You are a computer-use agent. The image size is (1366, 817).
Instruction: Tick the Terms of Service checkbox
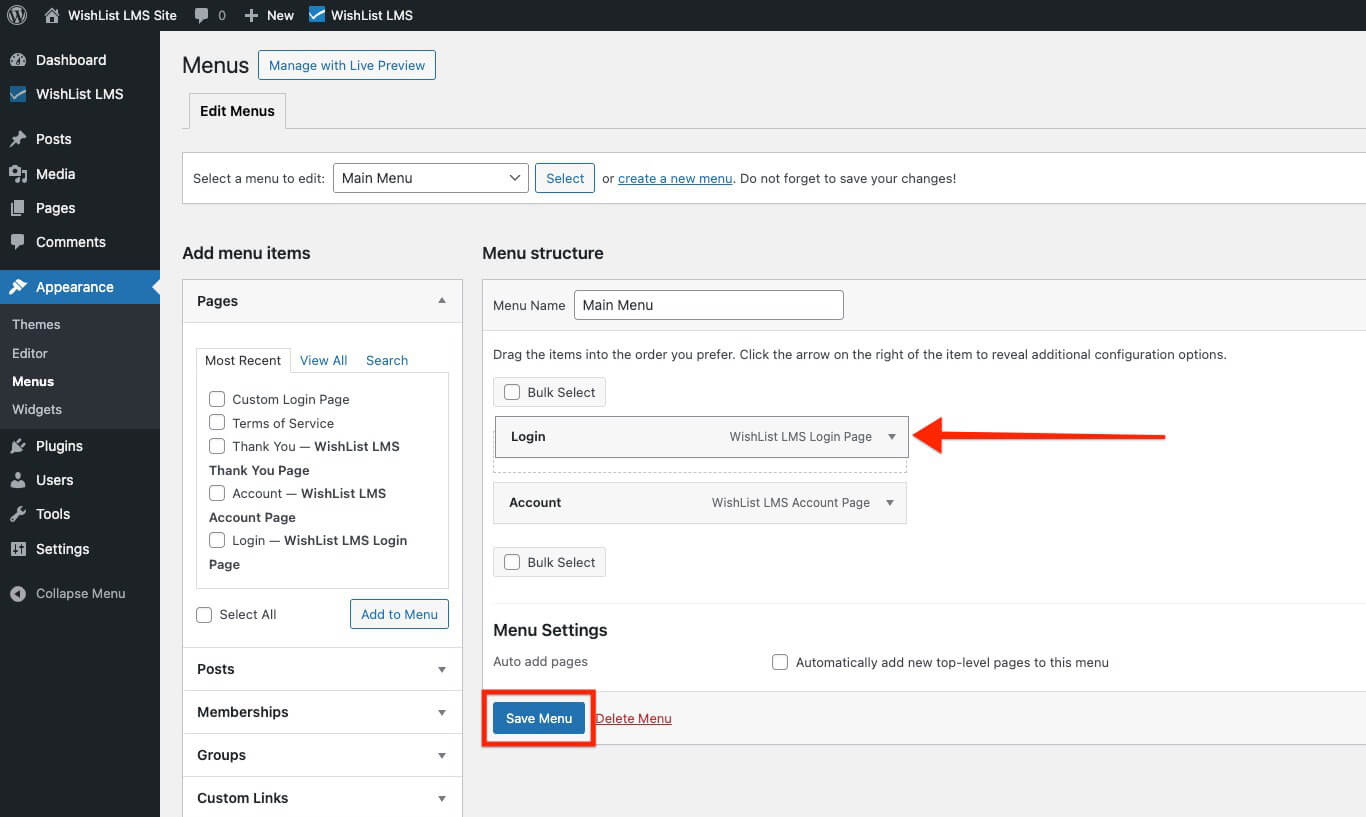(x=217, y=423)
